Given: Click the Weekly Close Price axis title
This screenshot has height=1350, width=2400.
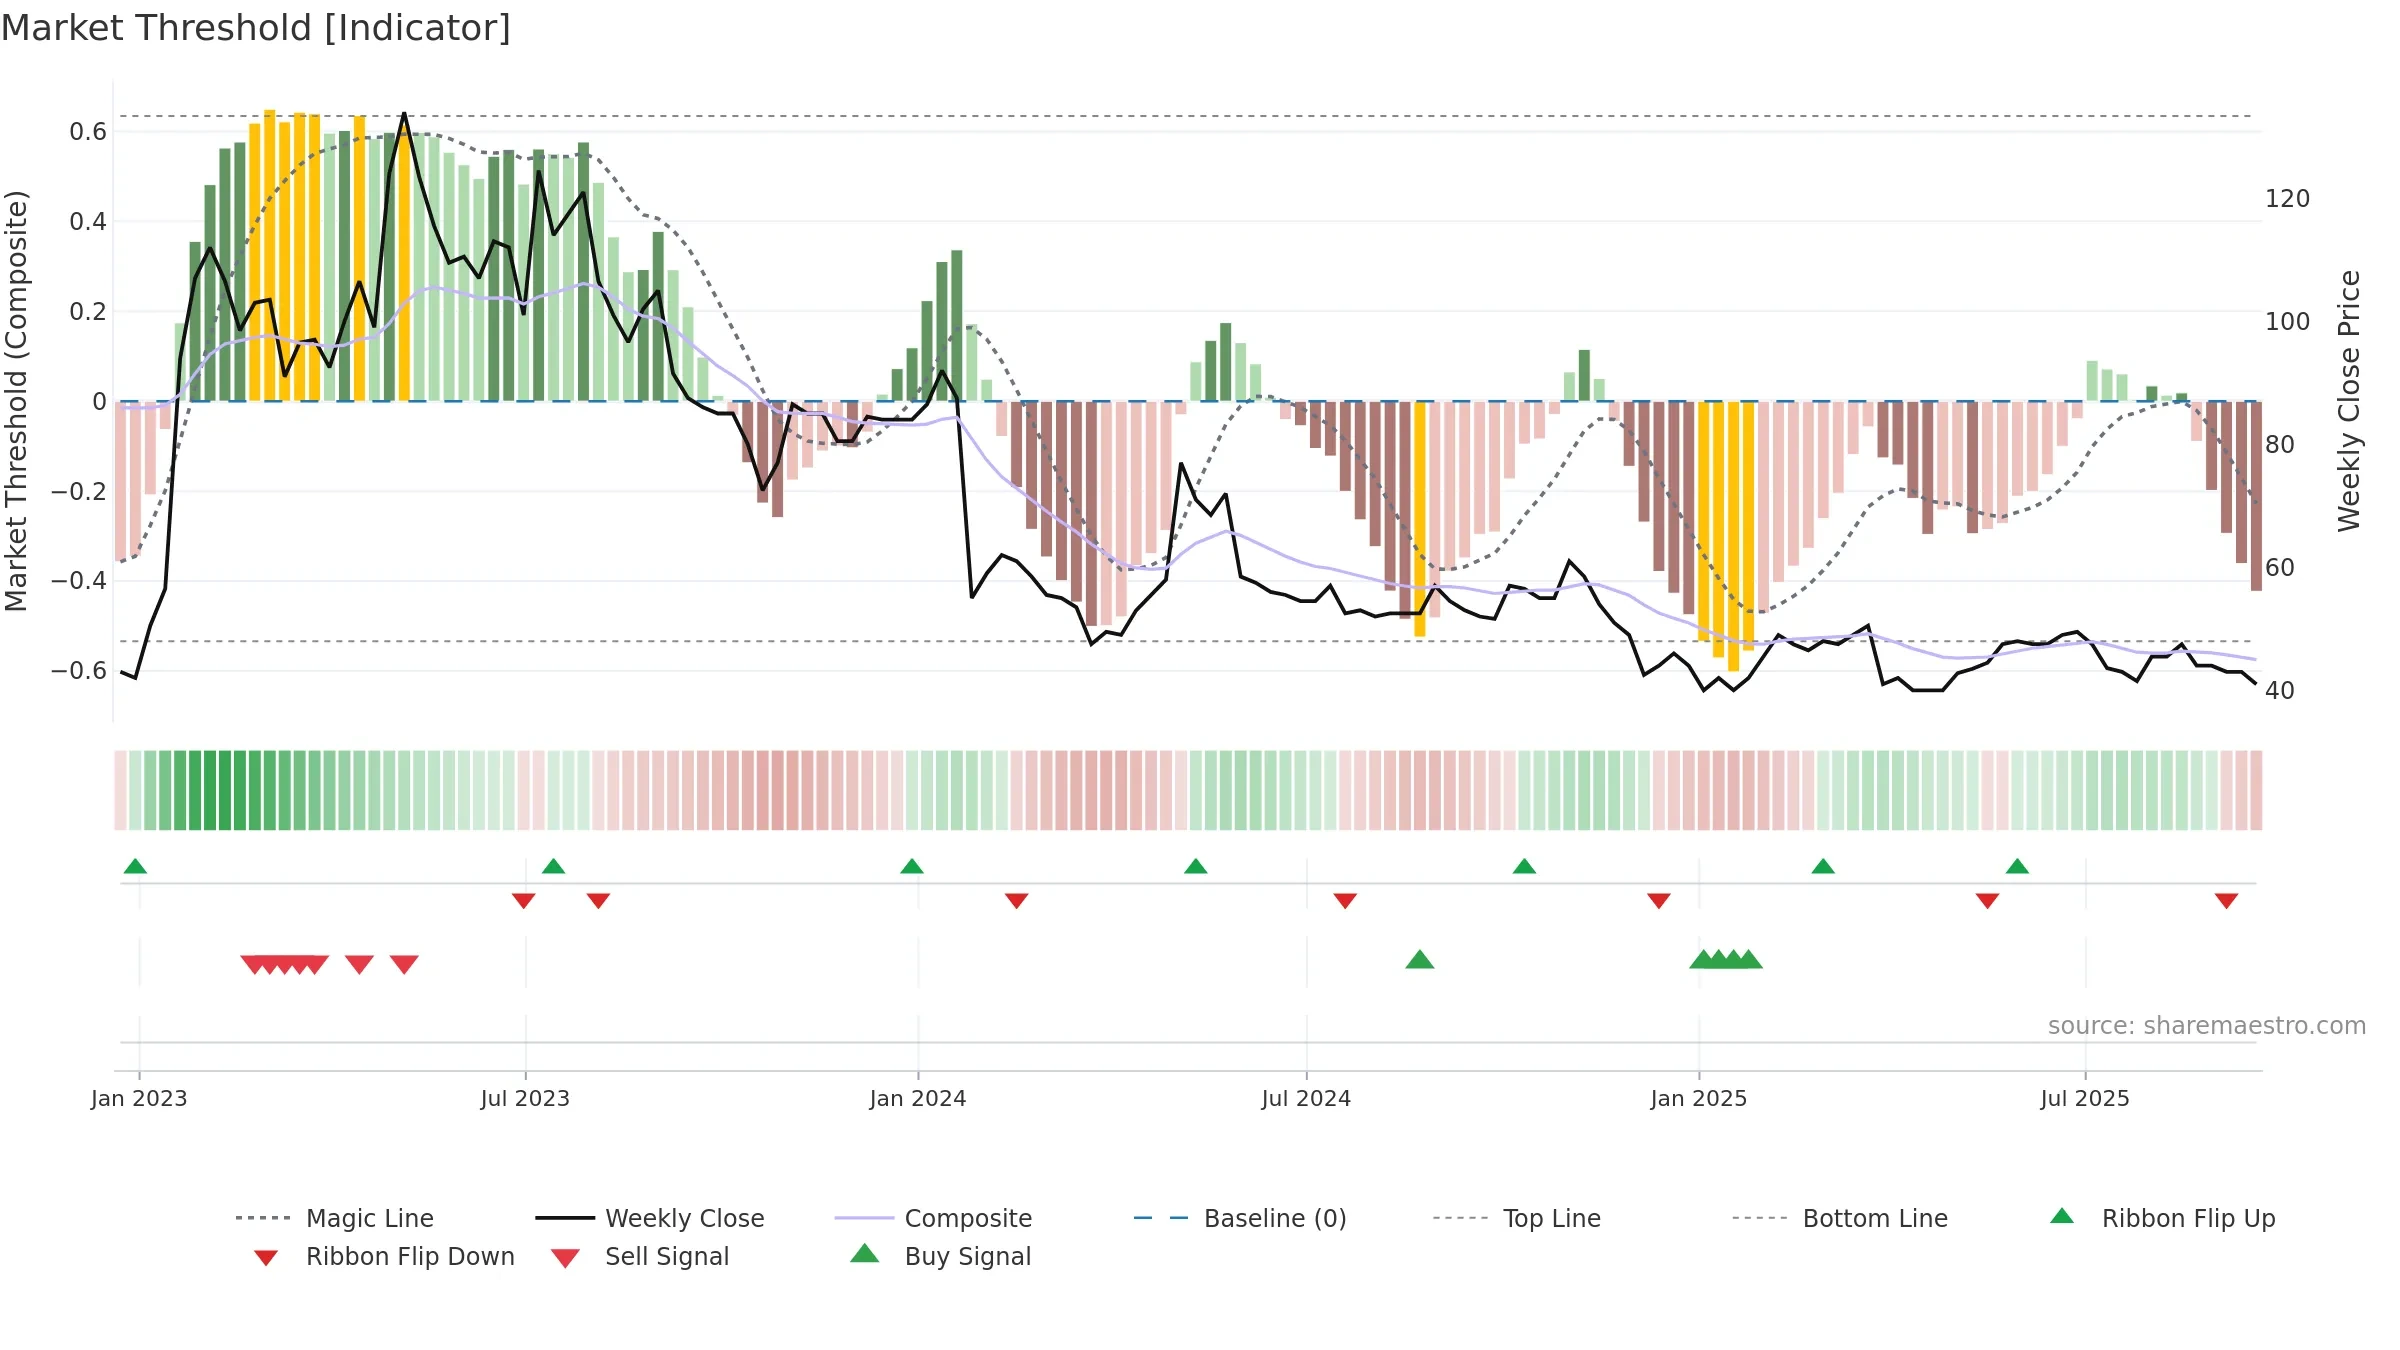Looking at the screenshot, I should 2349,401.
